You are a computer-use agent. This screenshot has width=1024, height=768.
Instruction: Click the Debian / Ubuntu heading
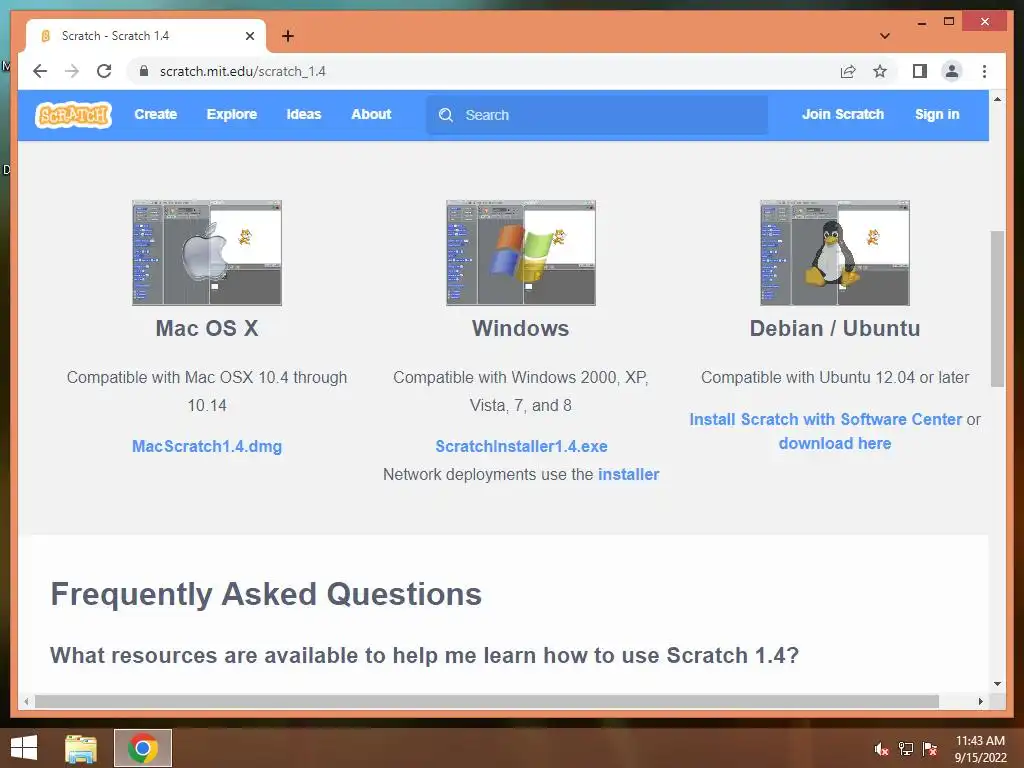pos(835,328)
